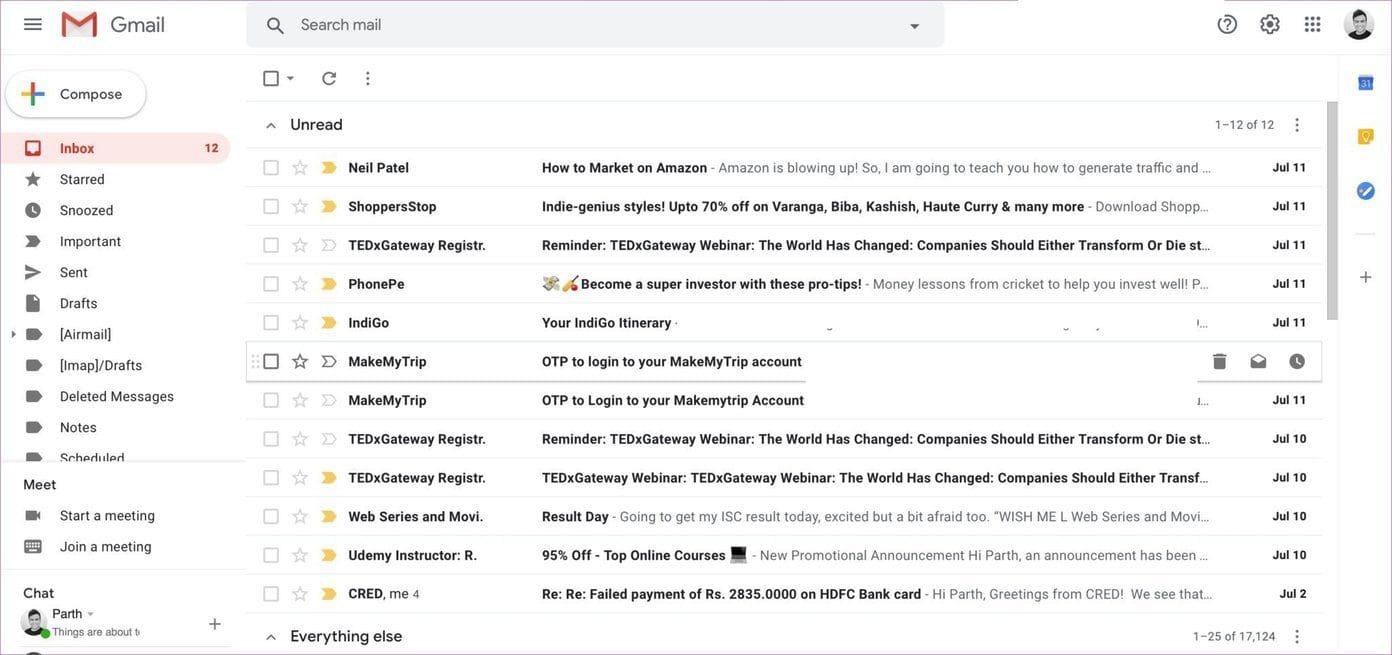1392x655 pixels.
Task: Open the main menu hamburger icon
Action: [33, 24]
